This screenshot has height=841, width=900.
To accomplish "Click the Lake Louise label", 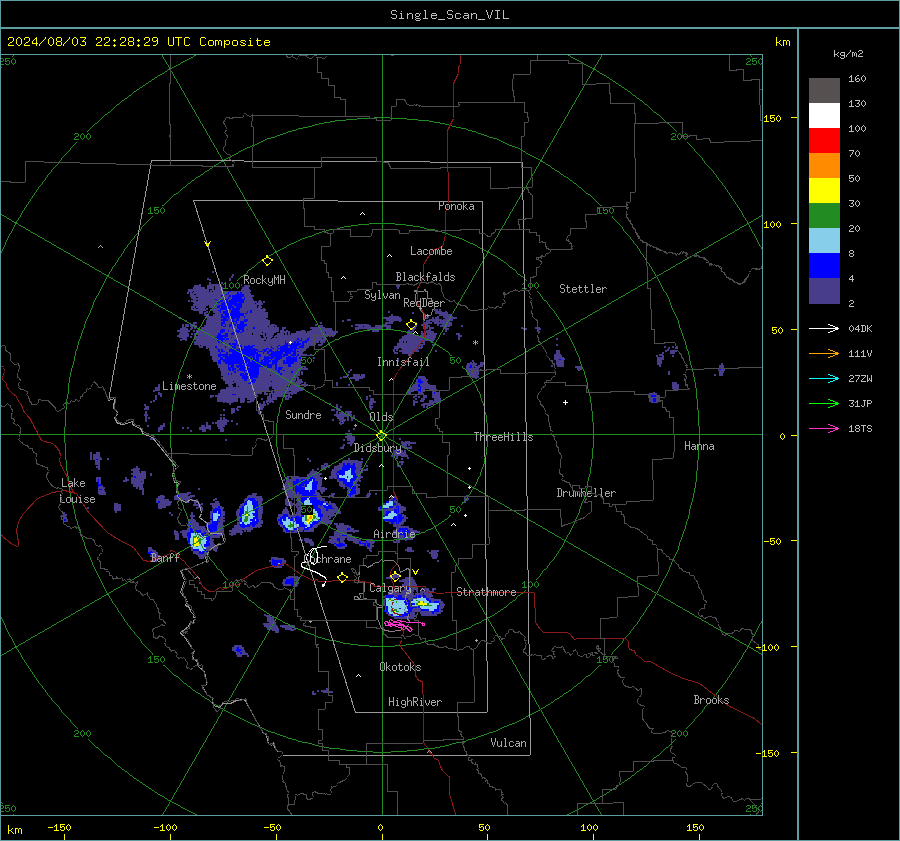I will 78,491.
